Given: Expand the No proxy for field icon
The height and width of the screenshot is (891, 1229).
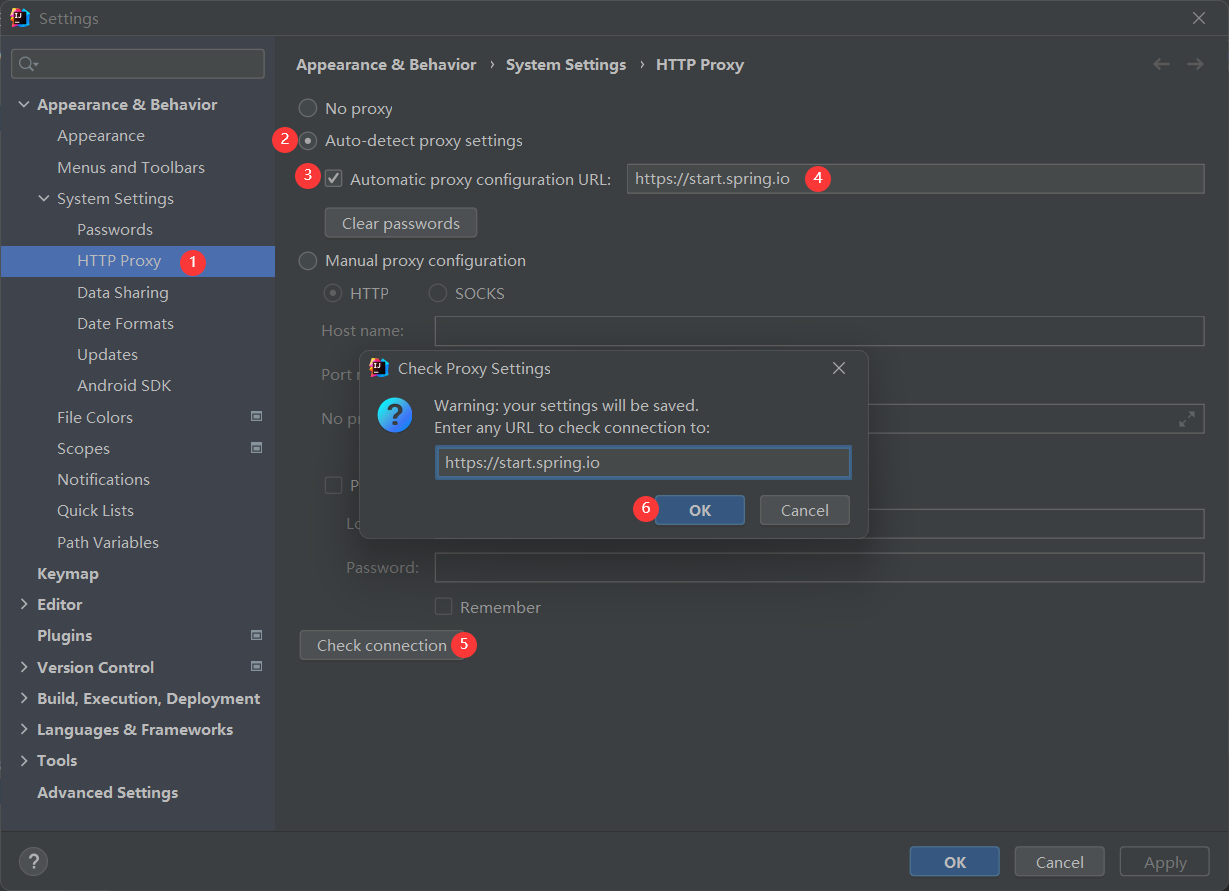Looking at the screenshot, I should tap(1187, 419).
